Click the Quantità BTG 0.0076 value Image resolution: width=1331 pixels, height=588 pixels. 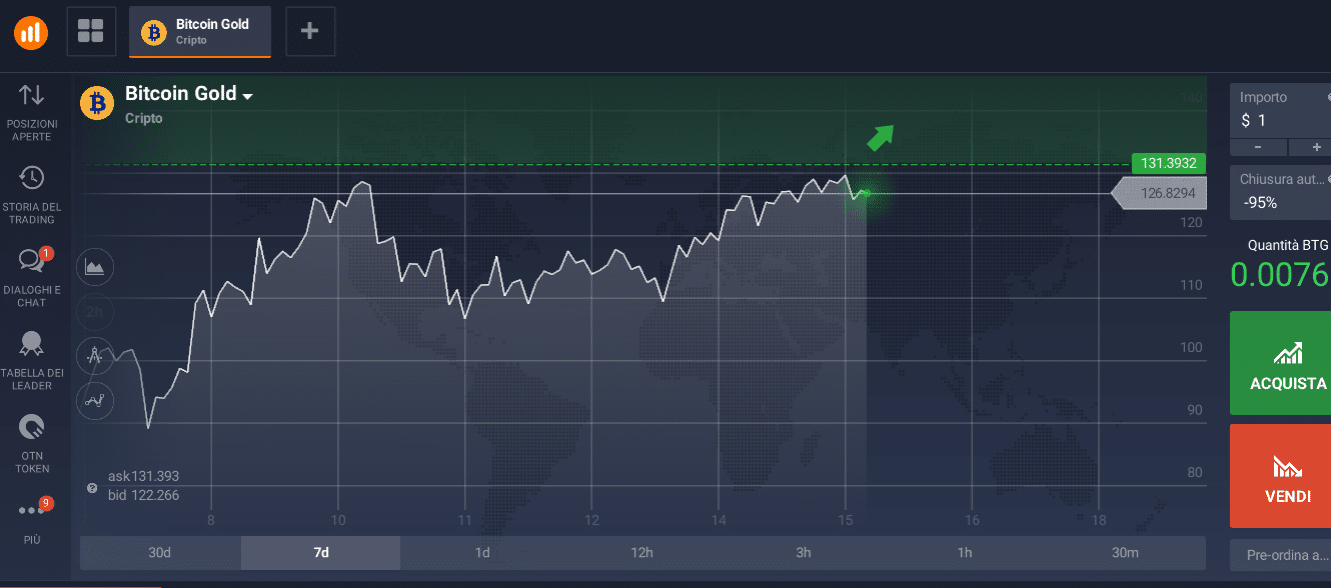coord(1279,274)
